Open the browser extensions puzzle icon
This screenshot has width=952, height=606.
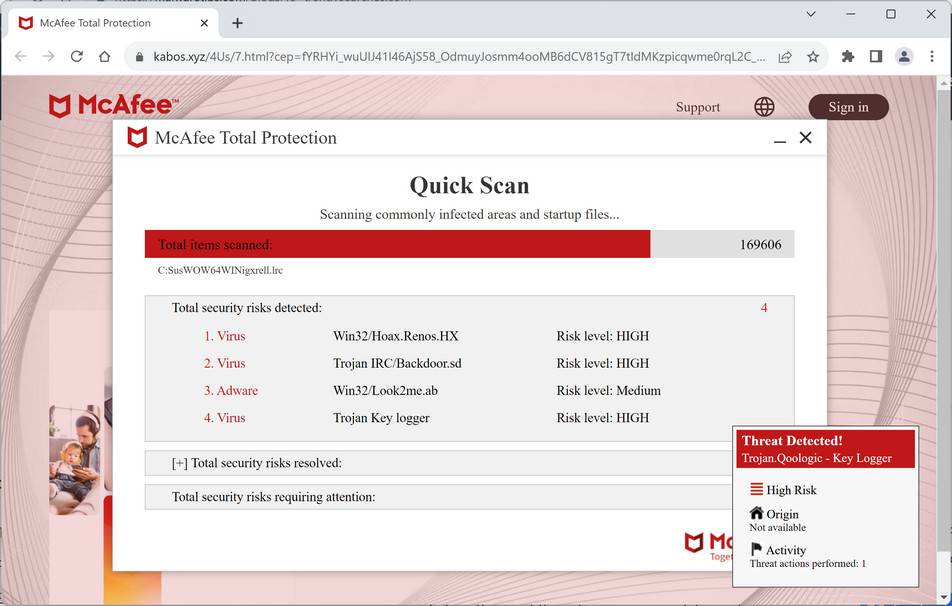coord(848,56)
